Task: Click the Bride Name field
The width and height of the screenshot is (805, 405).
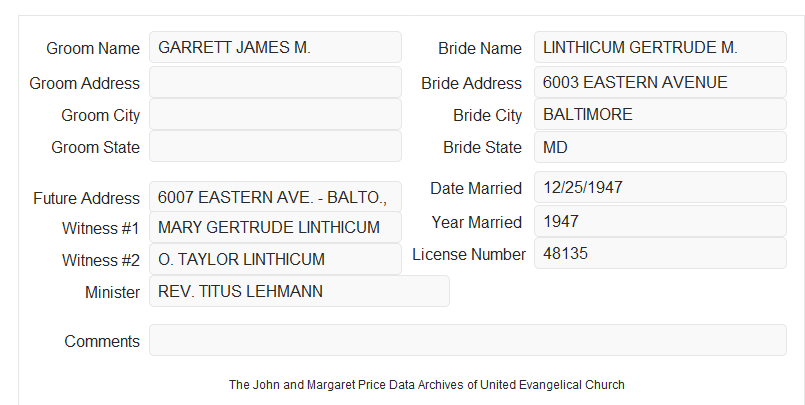Action: 660,47
